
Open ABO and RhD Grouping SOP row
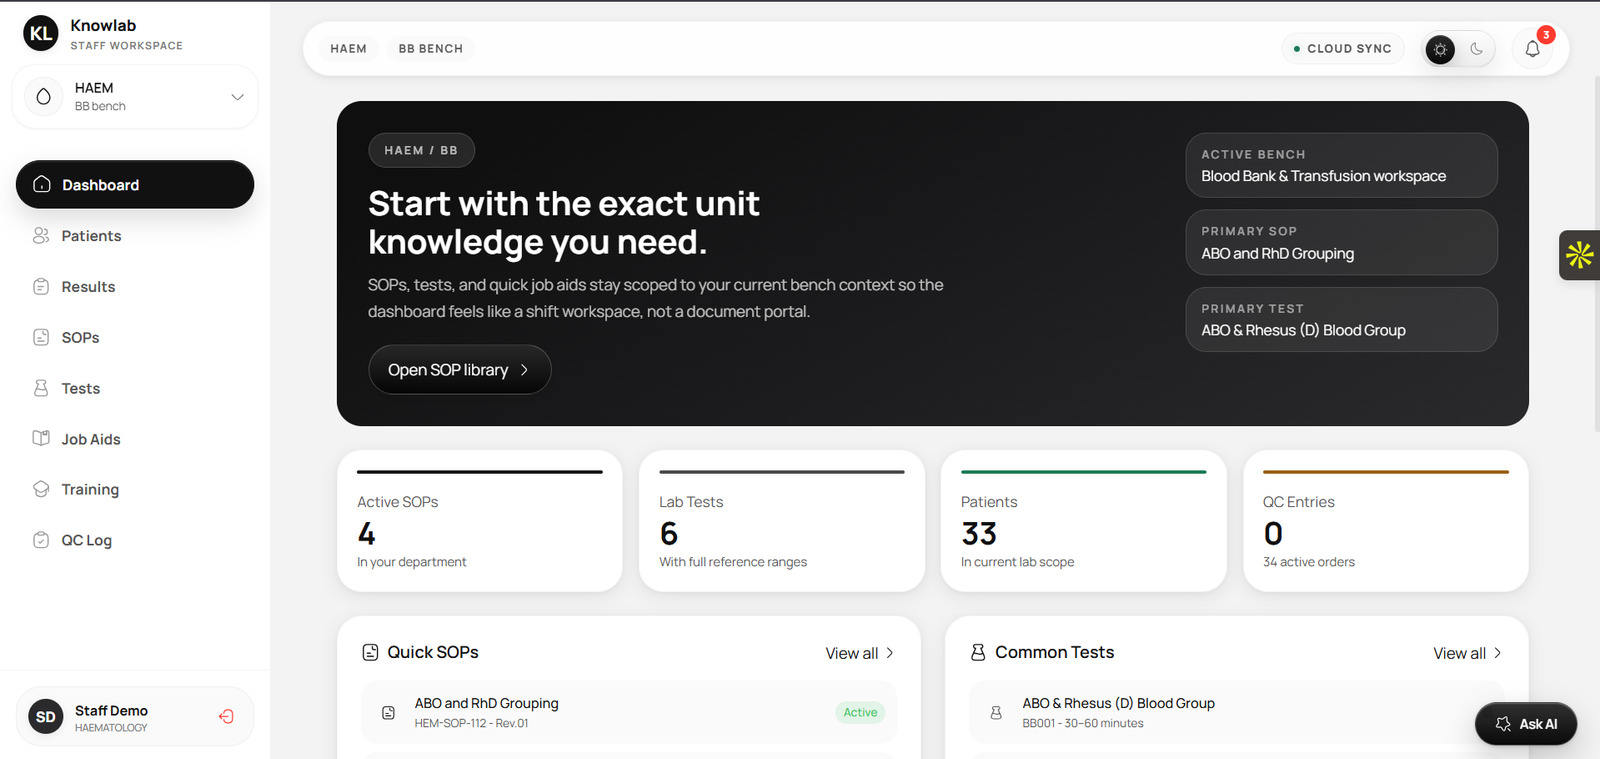tap(629, 712)
